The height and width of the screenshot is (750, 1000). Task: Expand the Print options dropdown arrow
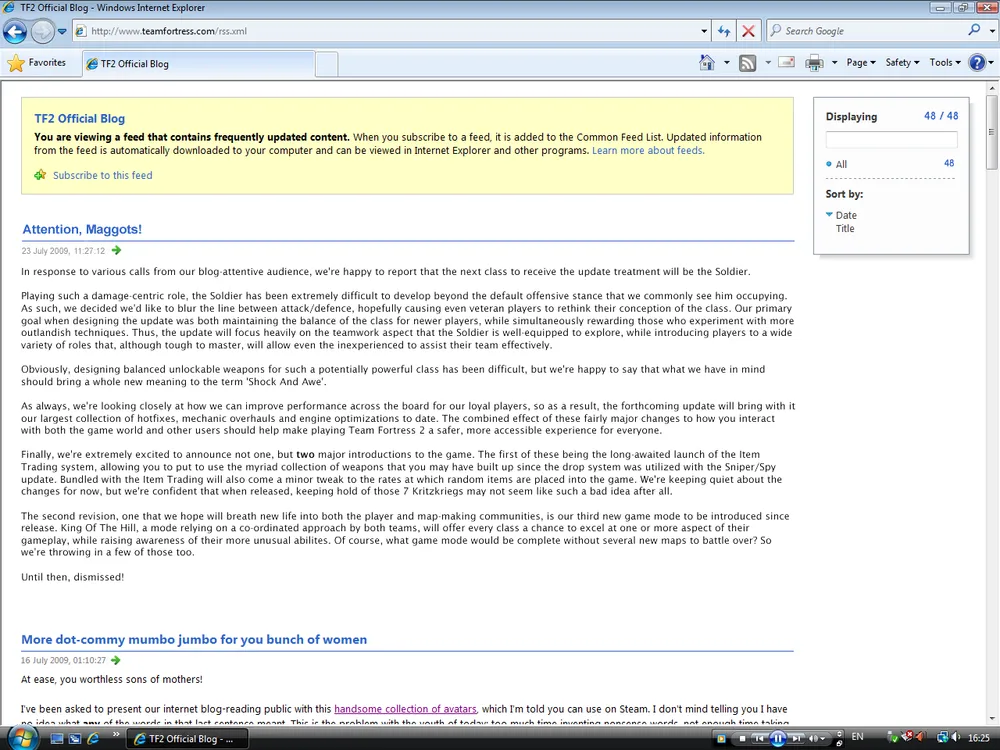coord(834,62)
